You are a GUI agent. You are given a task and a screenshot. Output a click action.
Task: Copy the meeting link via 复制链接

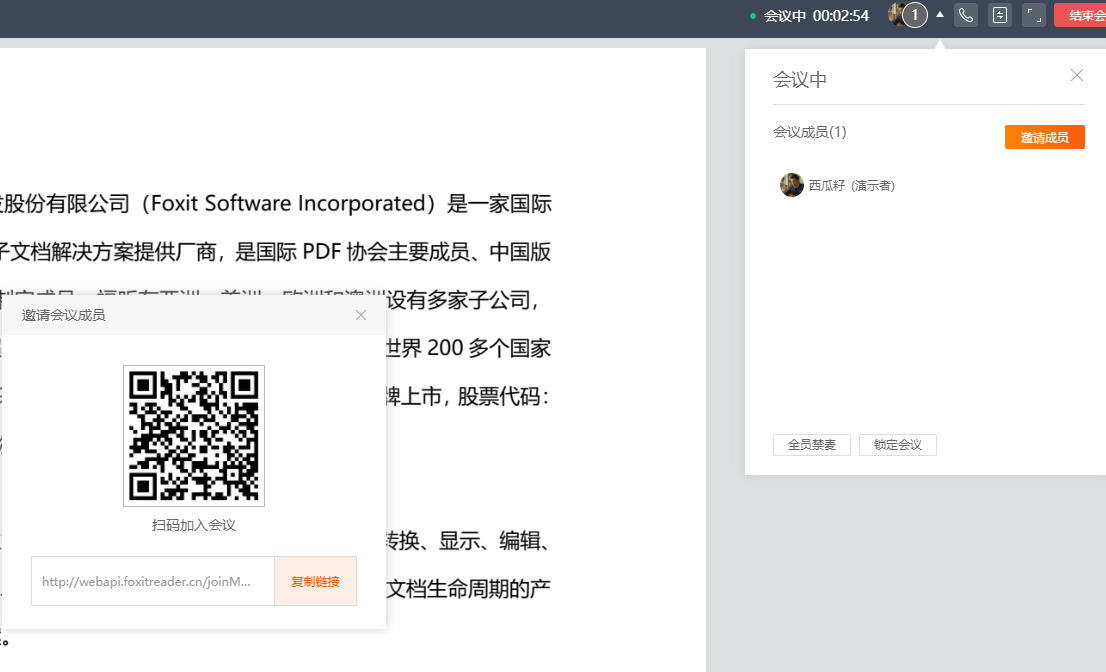pos(315,581)
